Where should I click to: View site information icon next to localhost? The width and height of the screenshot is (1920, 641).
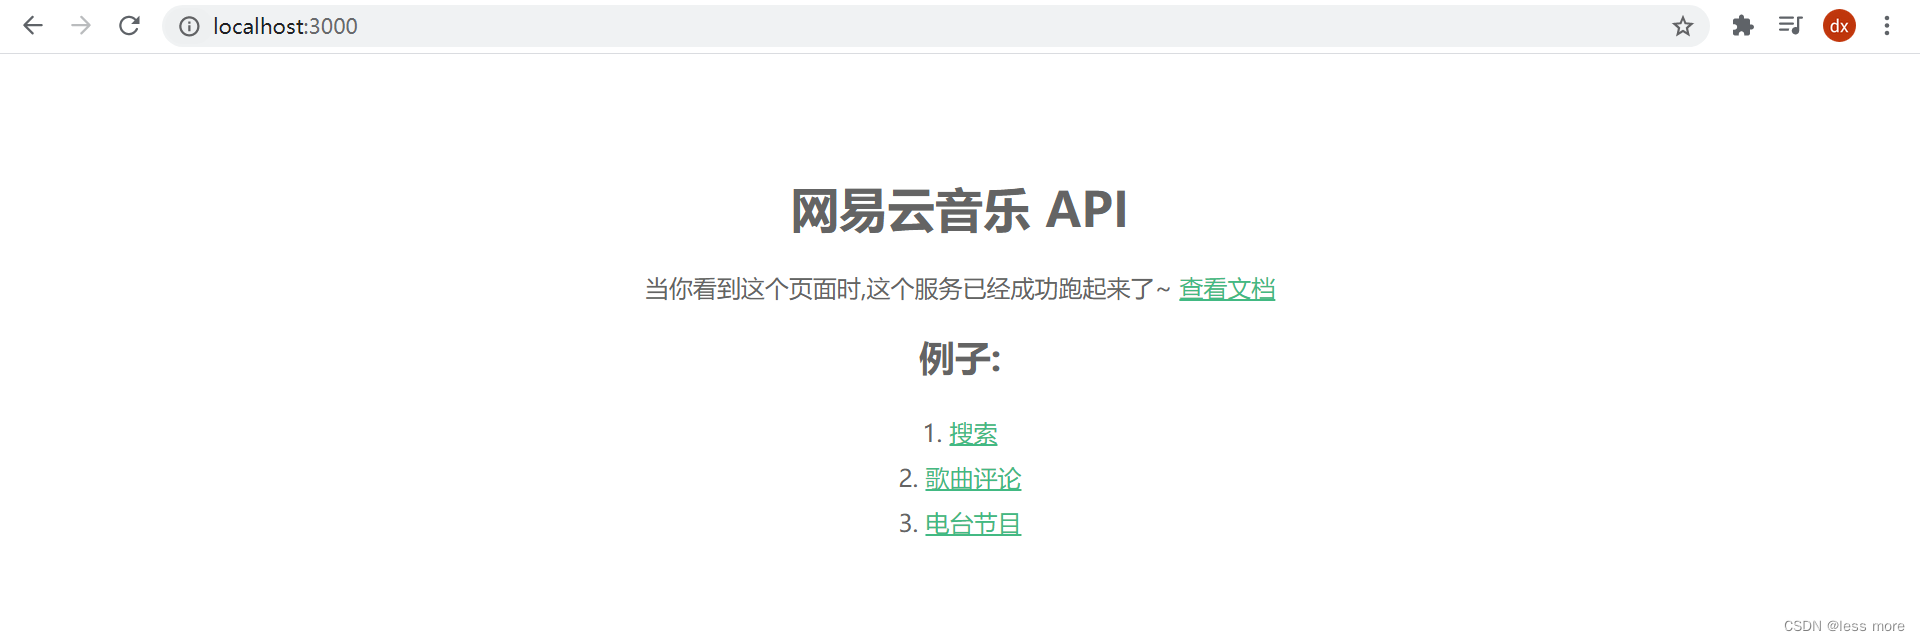(189, 26)
